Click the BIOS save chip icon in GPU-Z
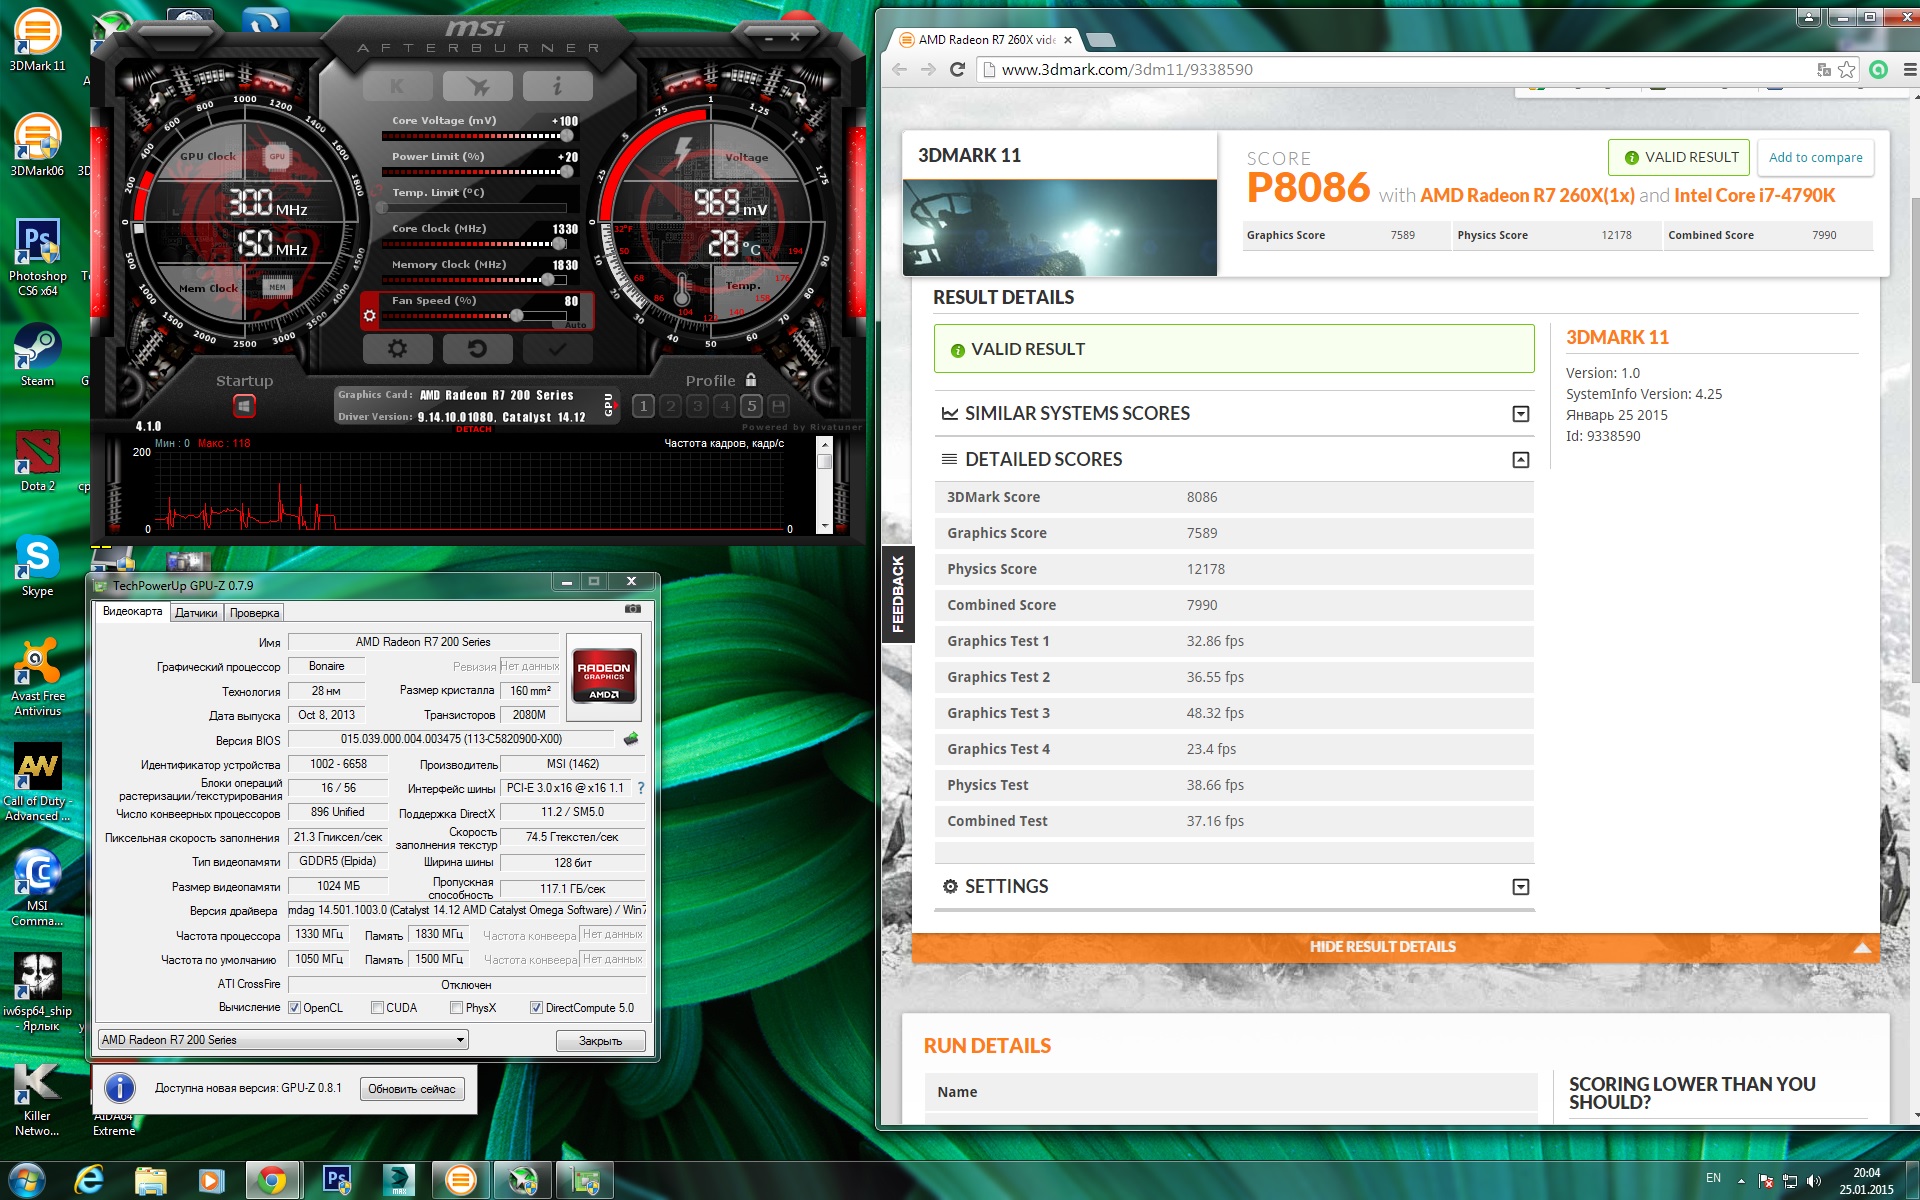 coord(631,739)
